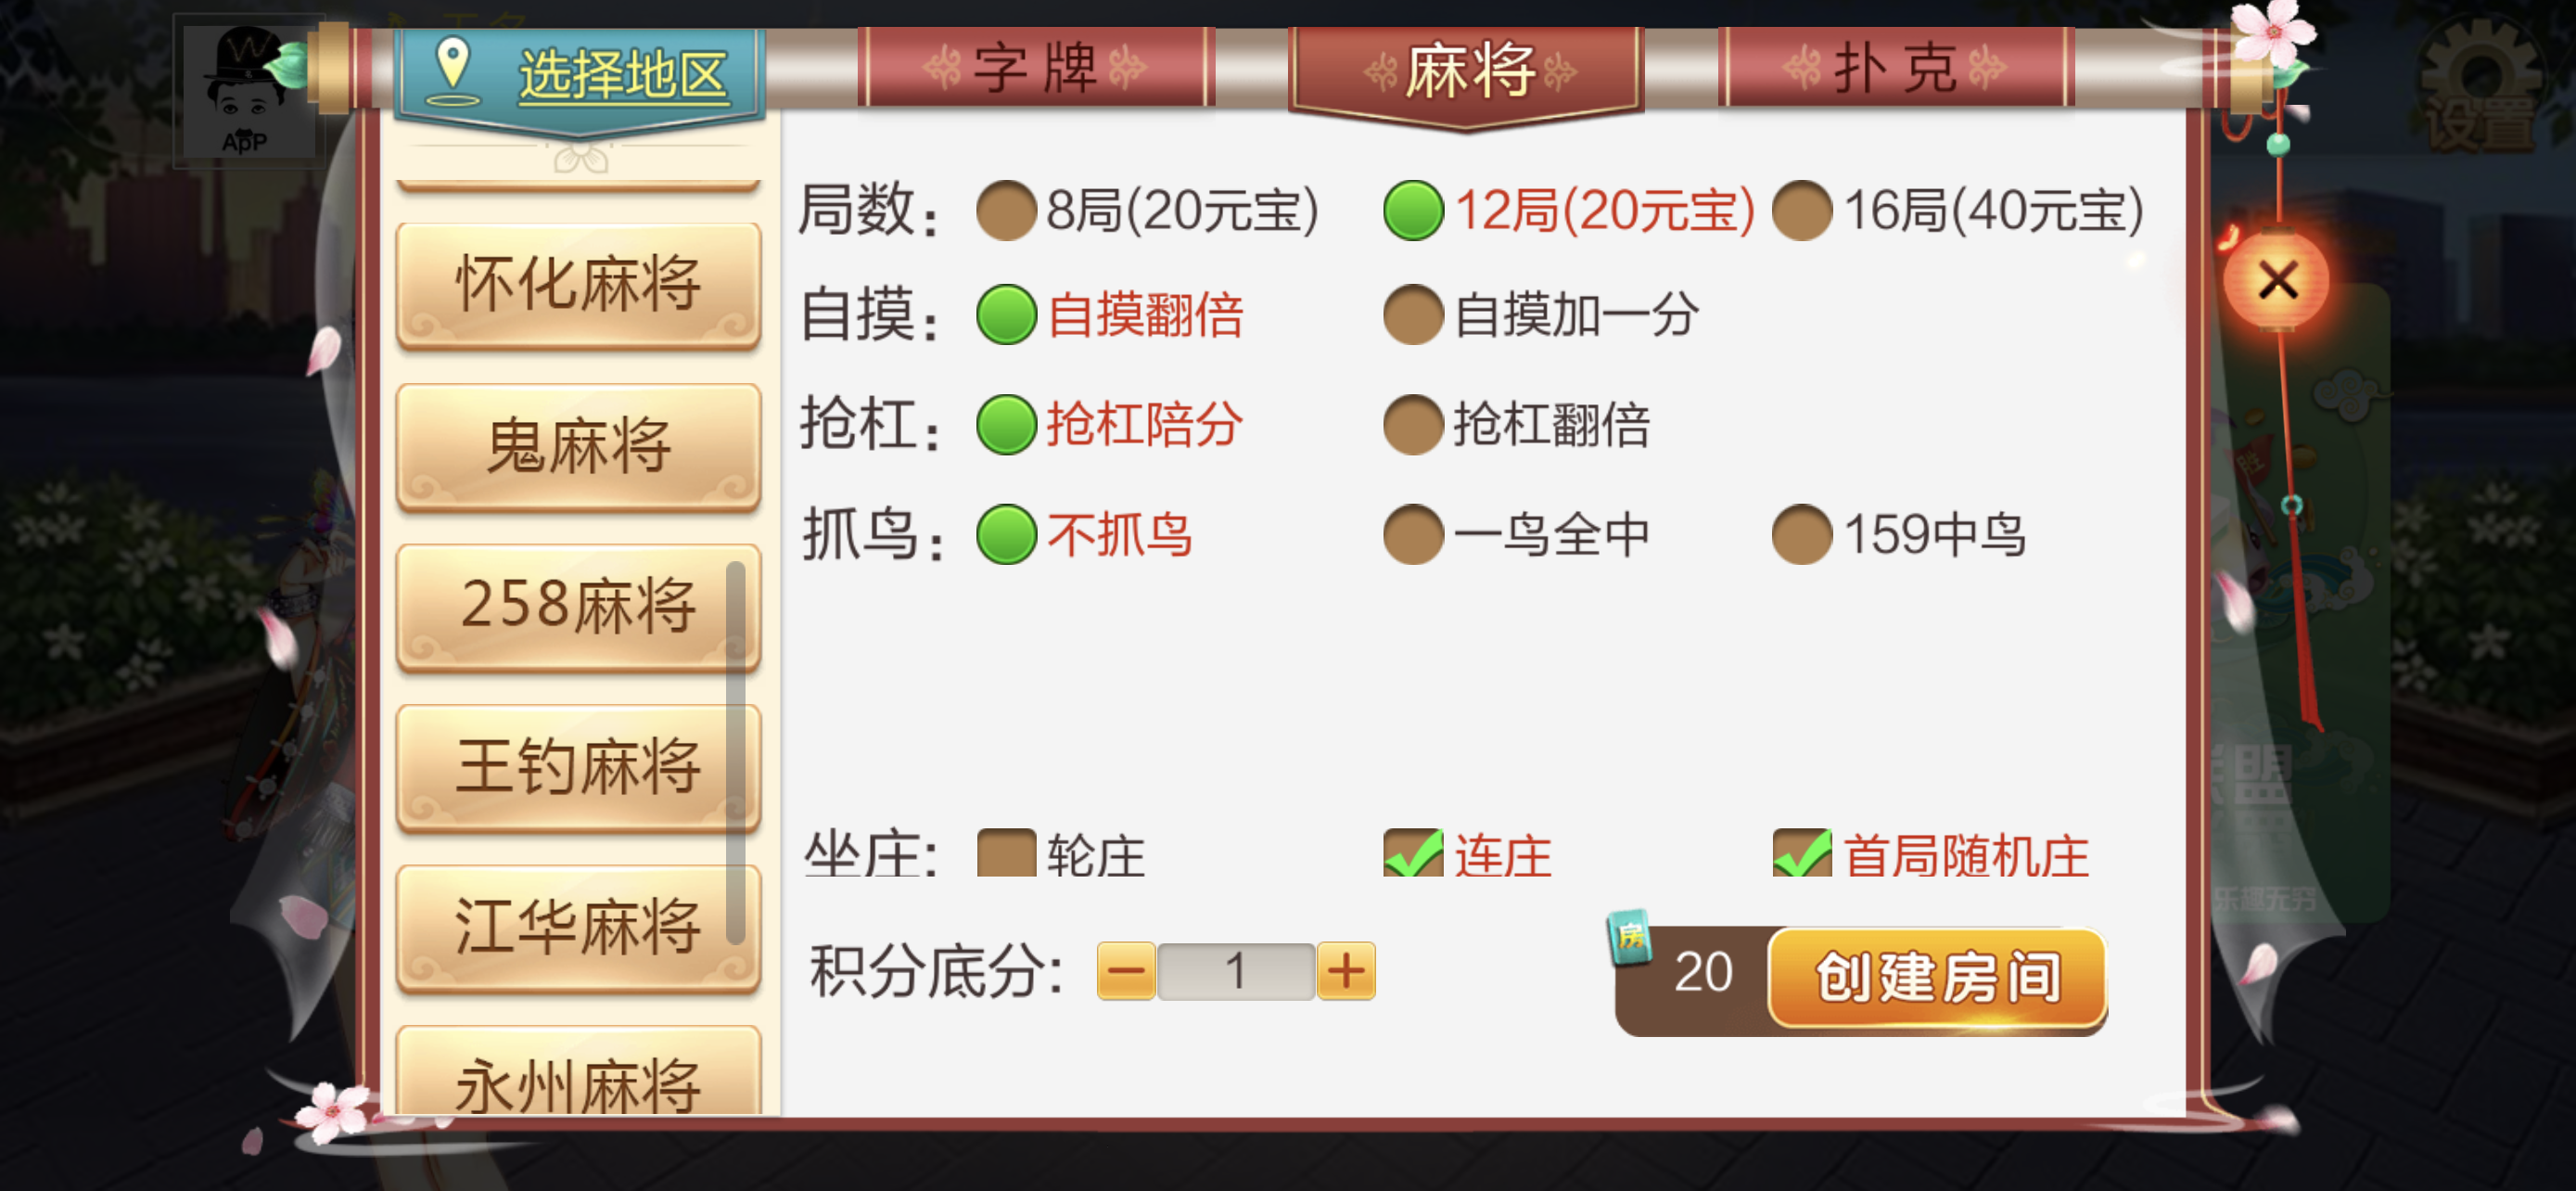
Task: Select 一鸟全中 bird option
Action: 1517,534
